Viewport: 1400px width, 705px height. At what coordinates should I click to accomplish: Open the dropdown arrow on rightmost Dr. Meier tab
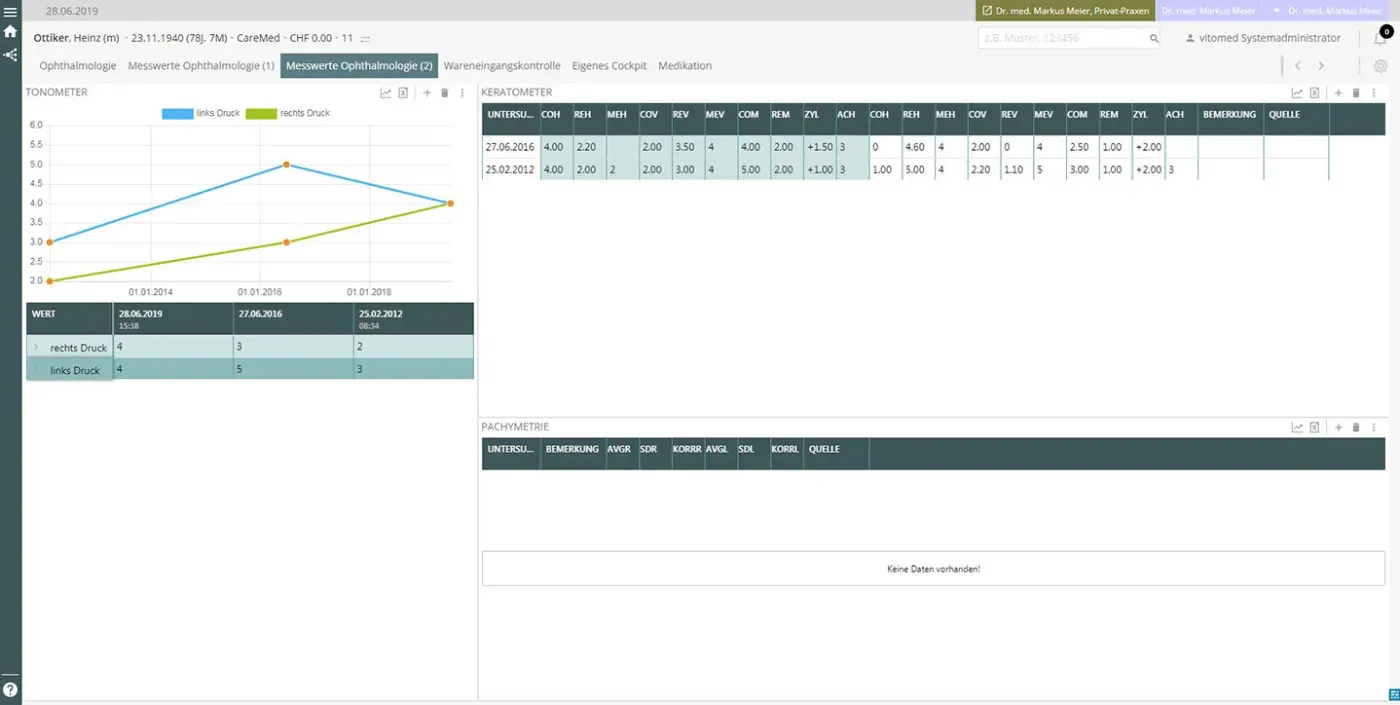coord(1277,10)
